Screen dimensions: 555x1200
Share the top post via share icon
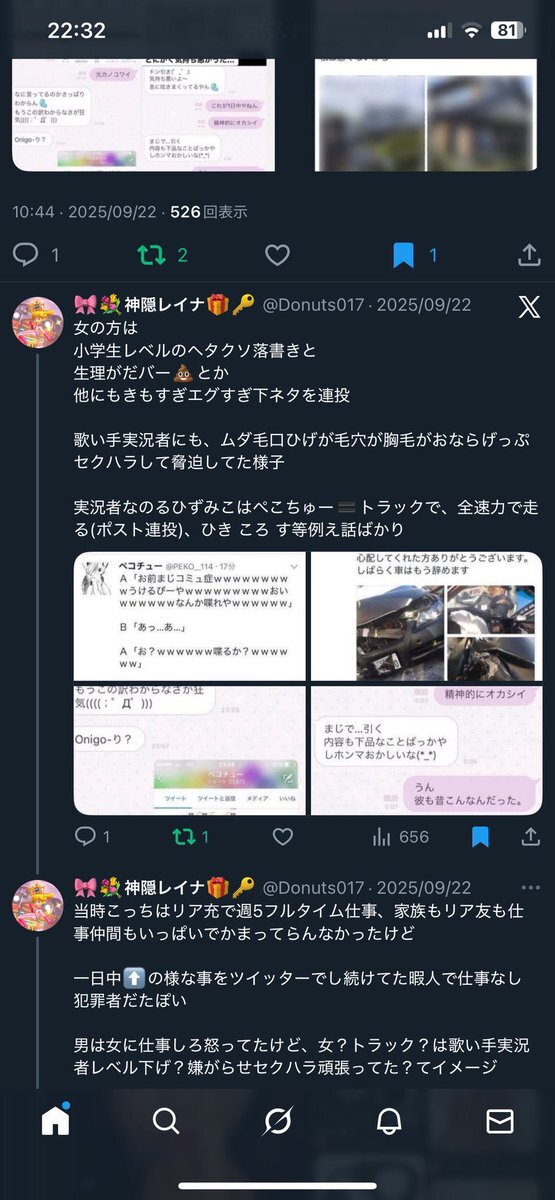(528, 255)
